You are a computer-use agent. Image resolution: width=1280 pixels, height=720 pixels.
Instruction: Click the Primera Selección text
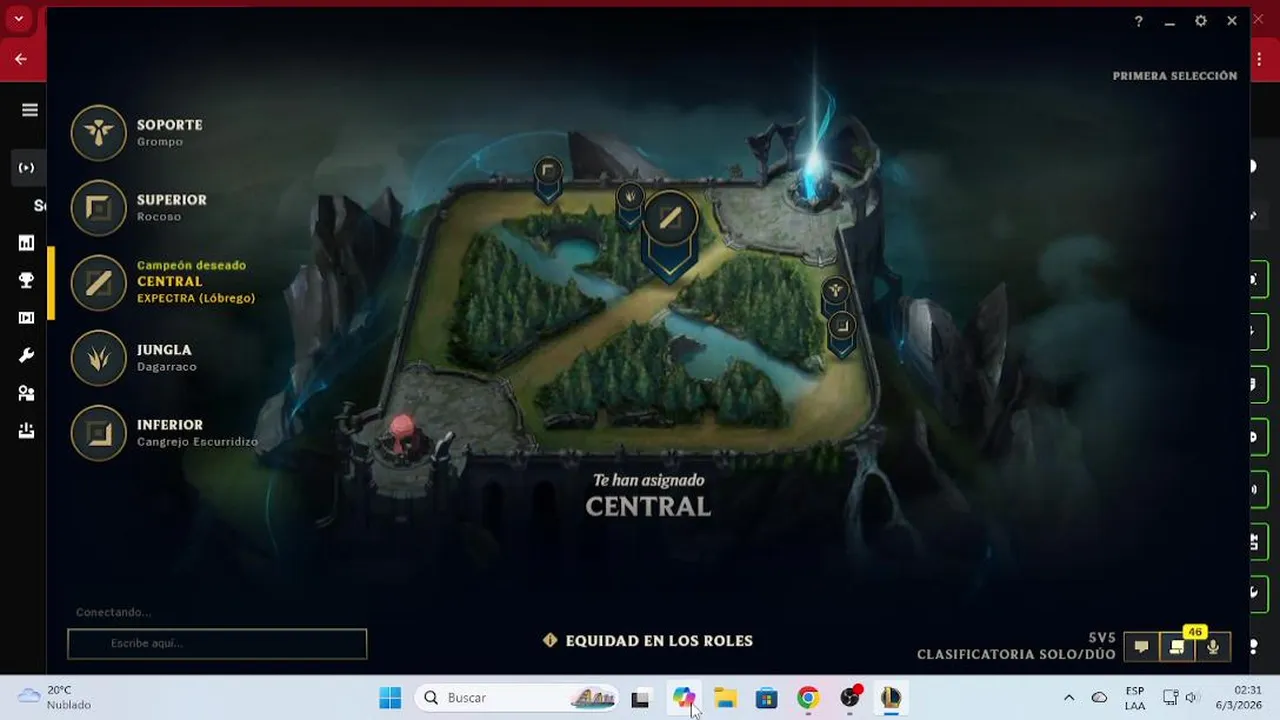[x=1175, y=76]
